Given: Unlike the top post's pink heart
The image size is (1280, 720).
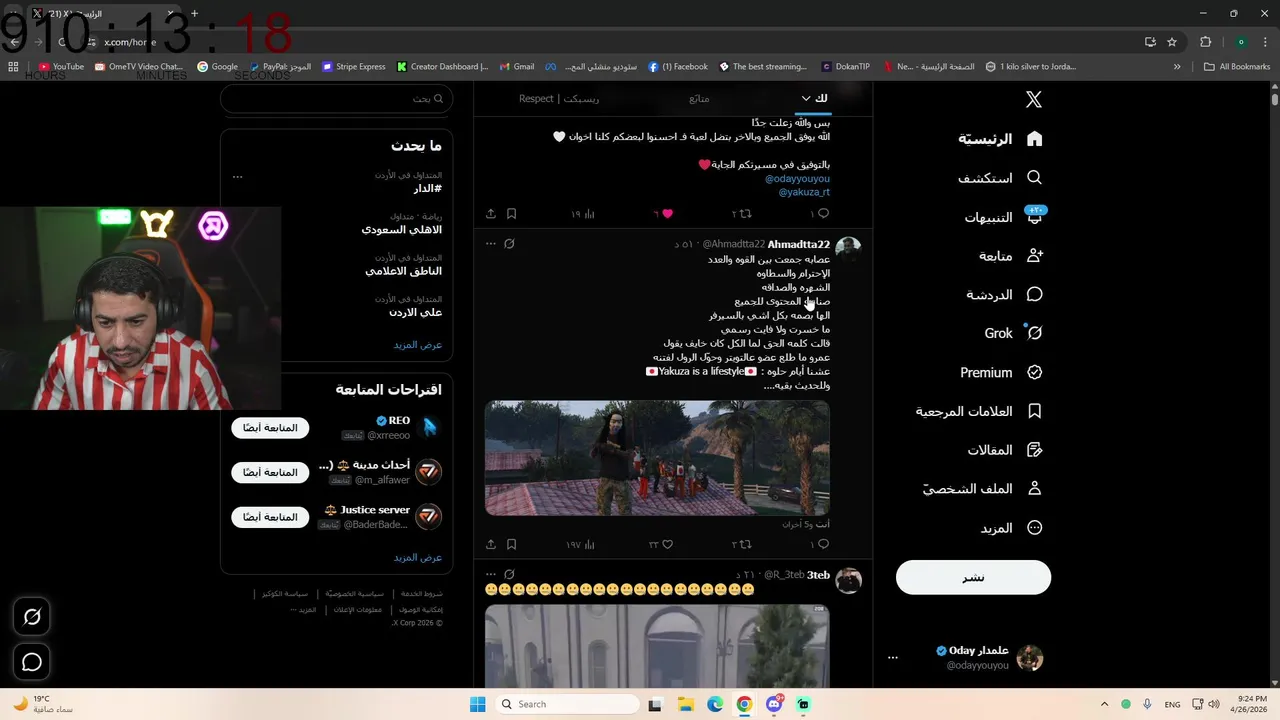Looking at the screenshot, I should 667,213.
